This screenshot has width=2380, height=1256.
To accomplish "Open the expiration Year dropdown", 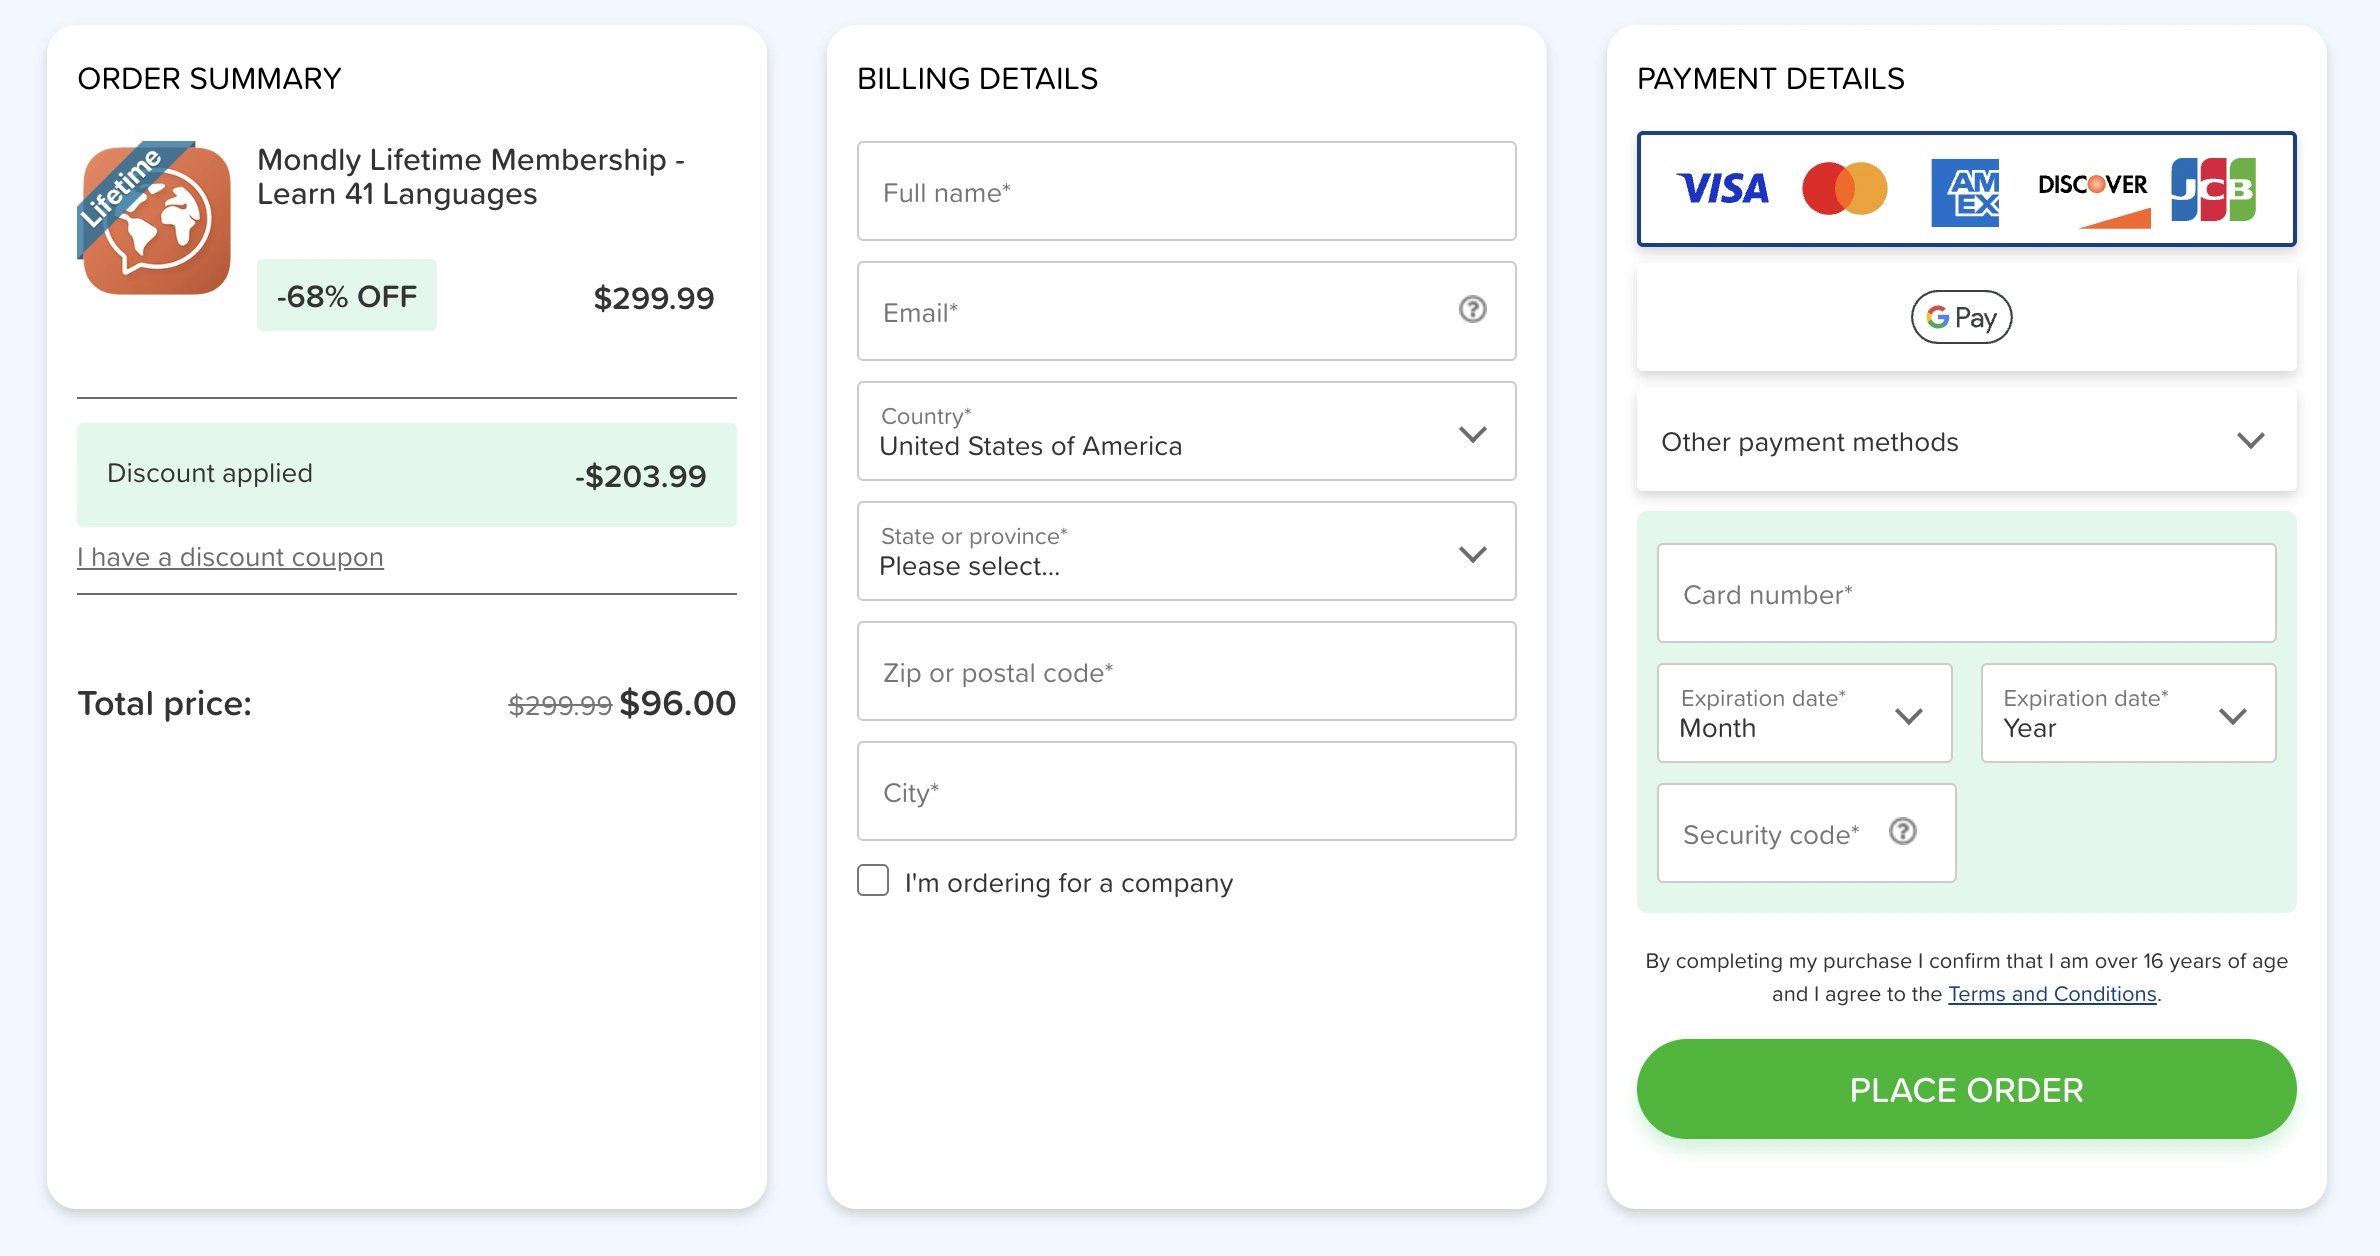I will pos(2128,713).
